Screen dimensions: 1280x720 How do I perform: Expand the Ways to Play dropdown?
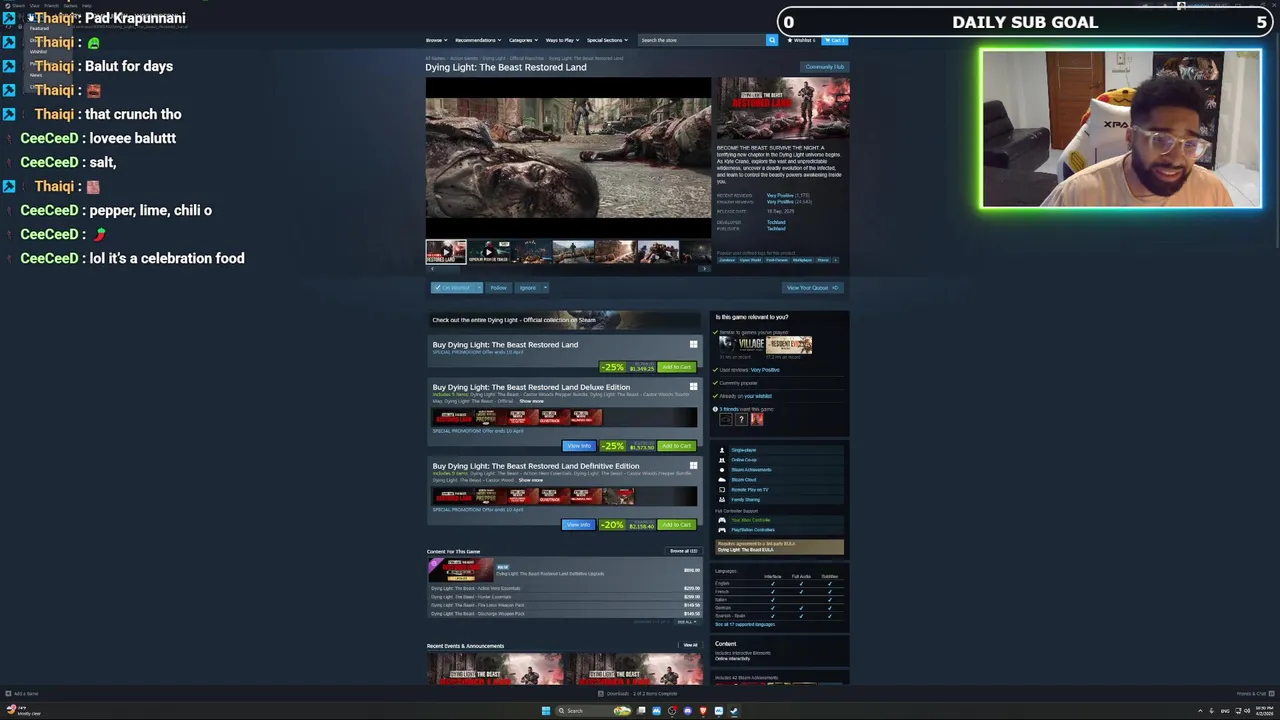563,40
